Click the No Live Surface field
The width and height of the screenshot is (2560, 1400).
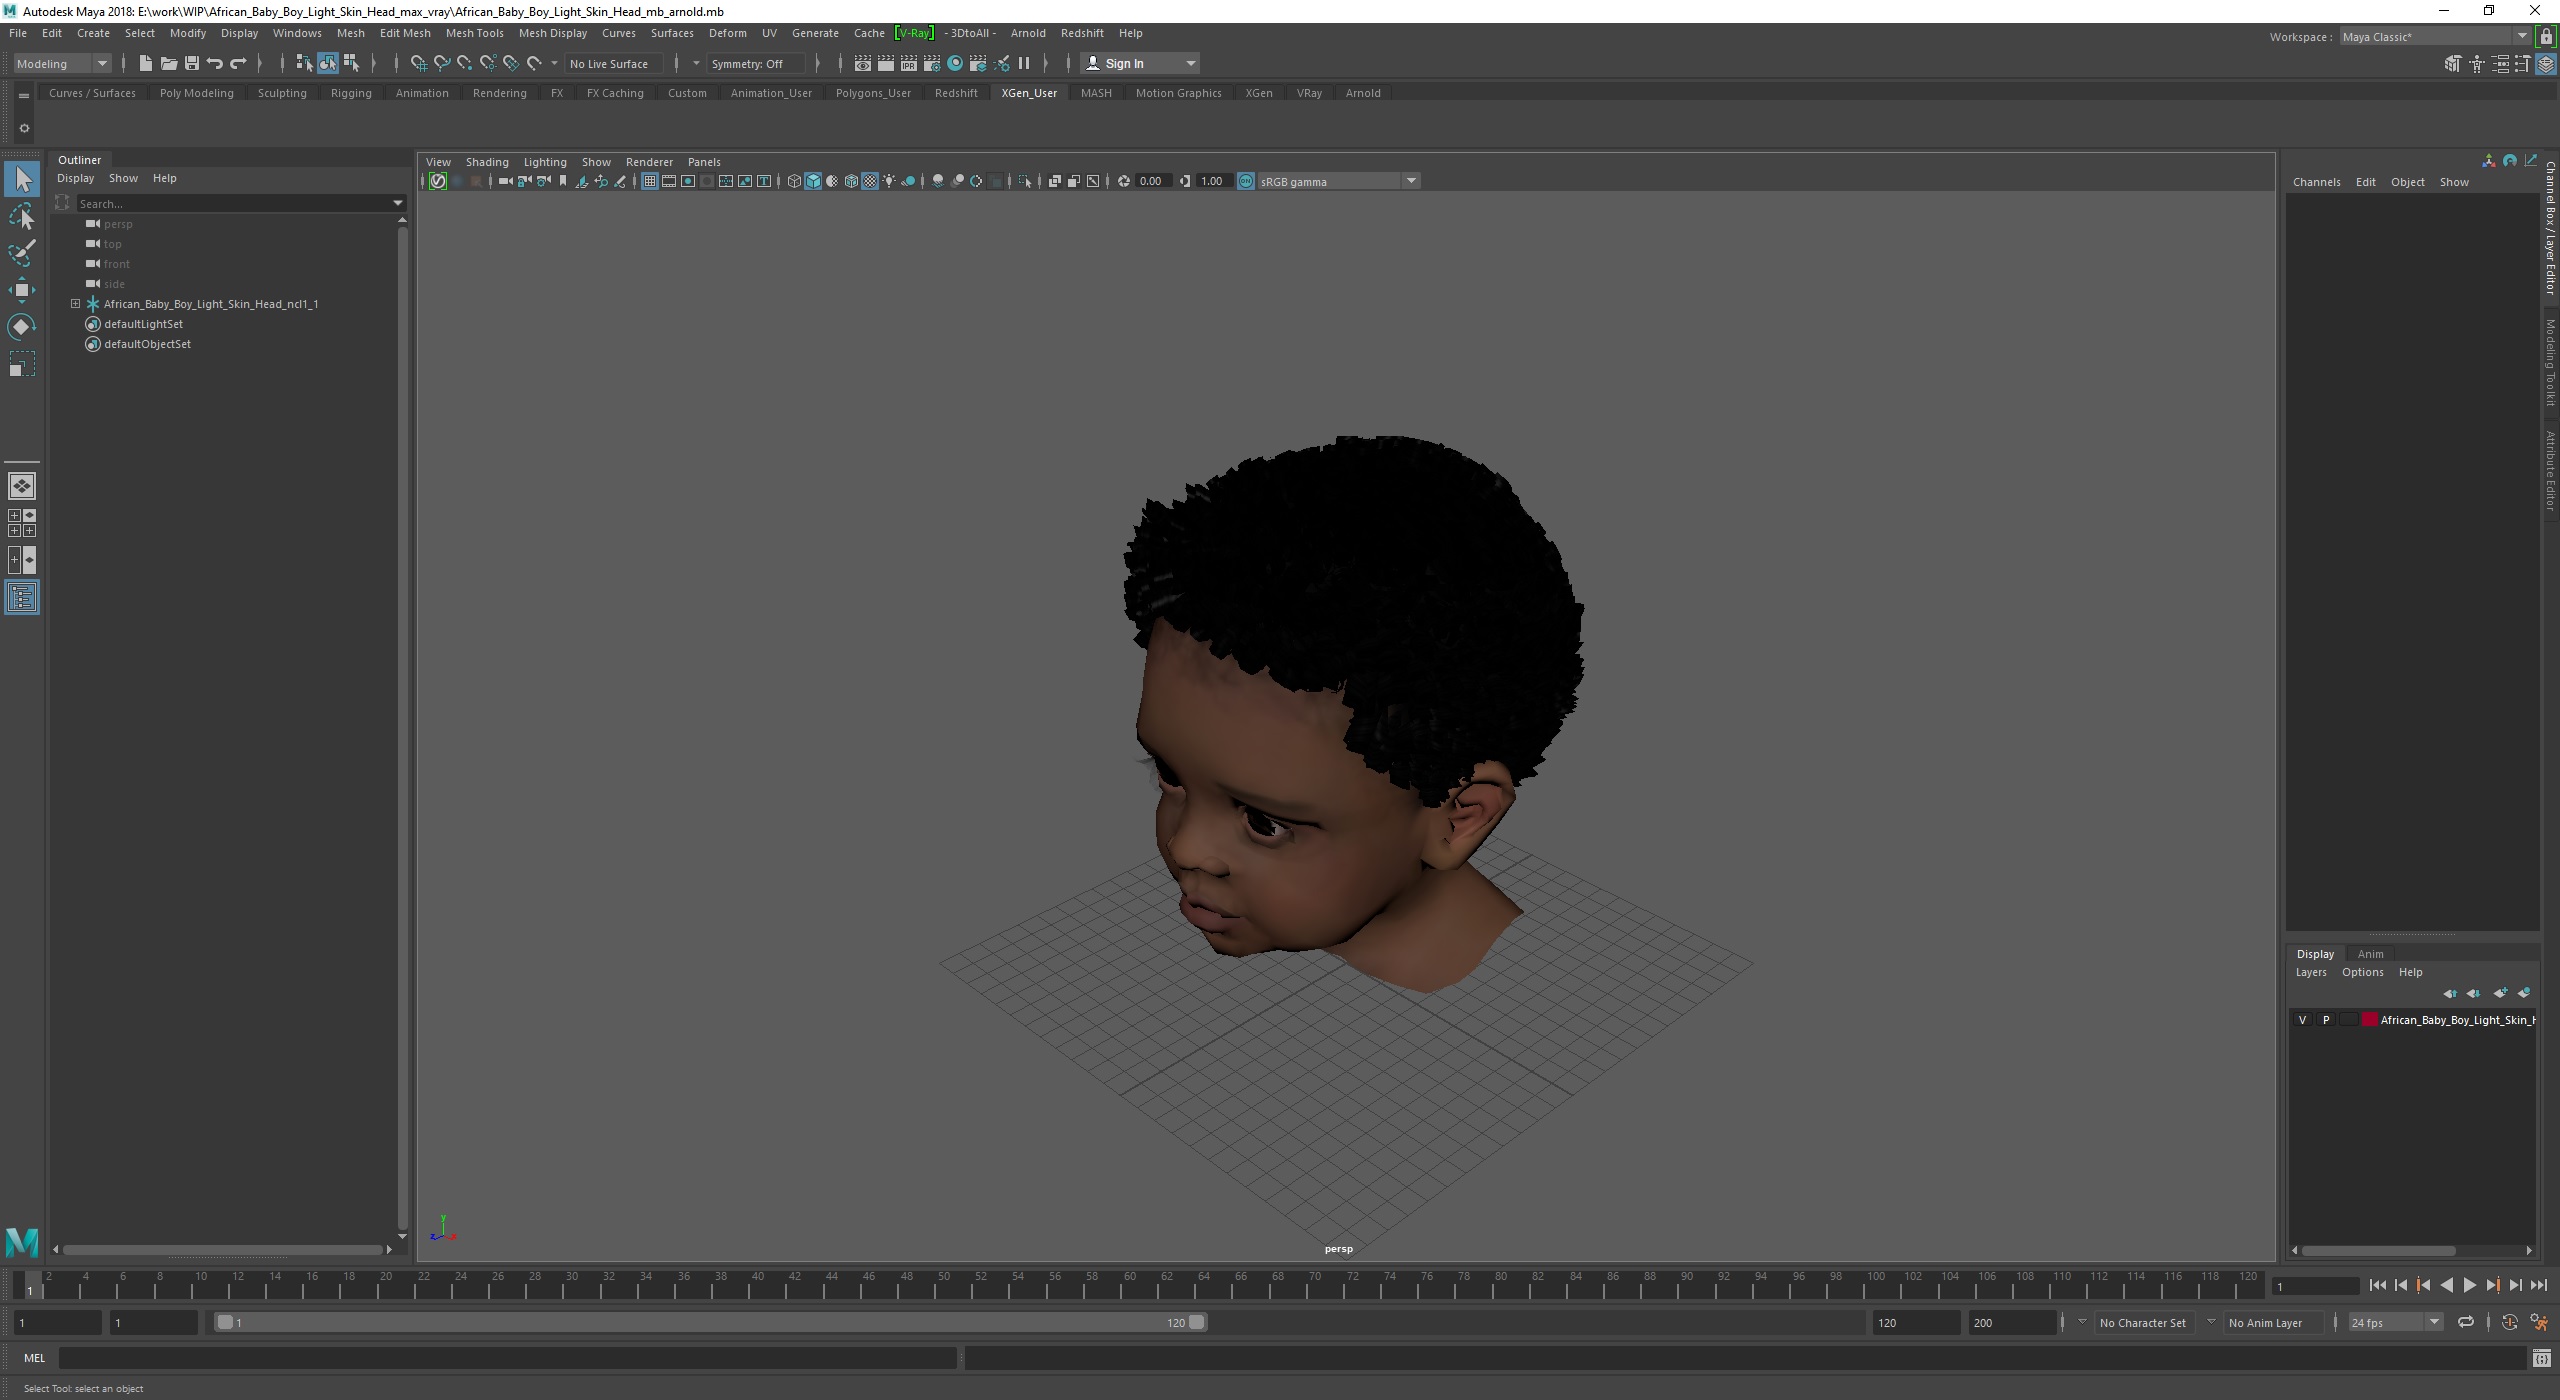tap(612, 63)
